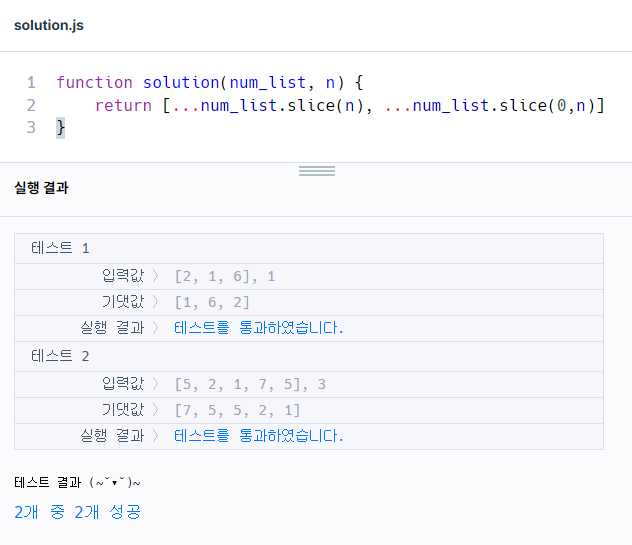
Task: Click num_list.slice(0,n) expression
Action: (504, 106)
